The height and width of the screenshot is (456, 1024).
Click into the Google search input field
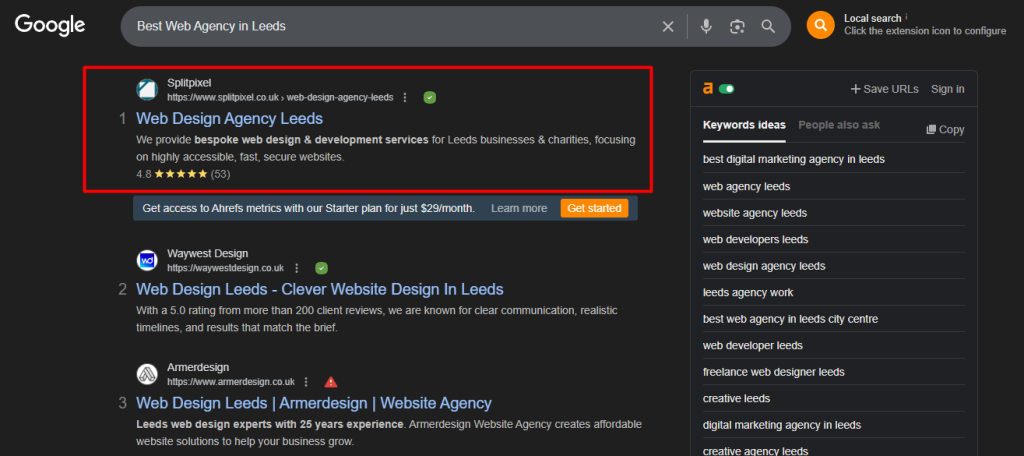point(390,26)
